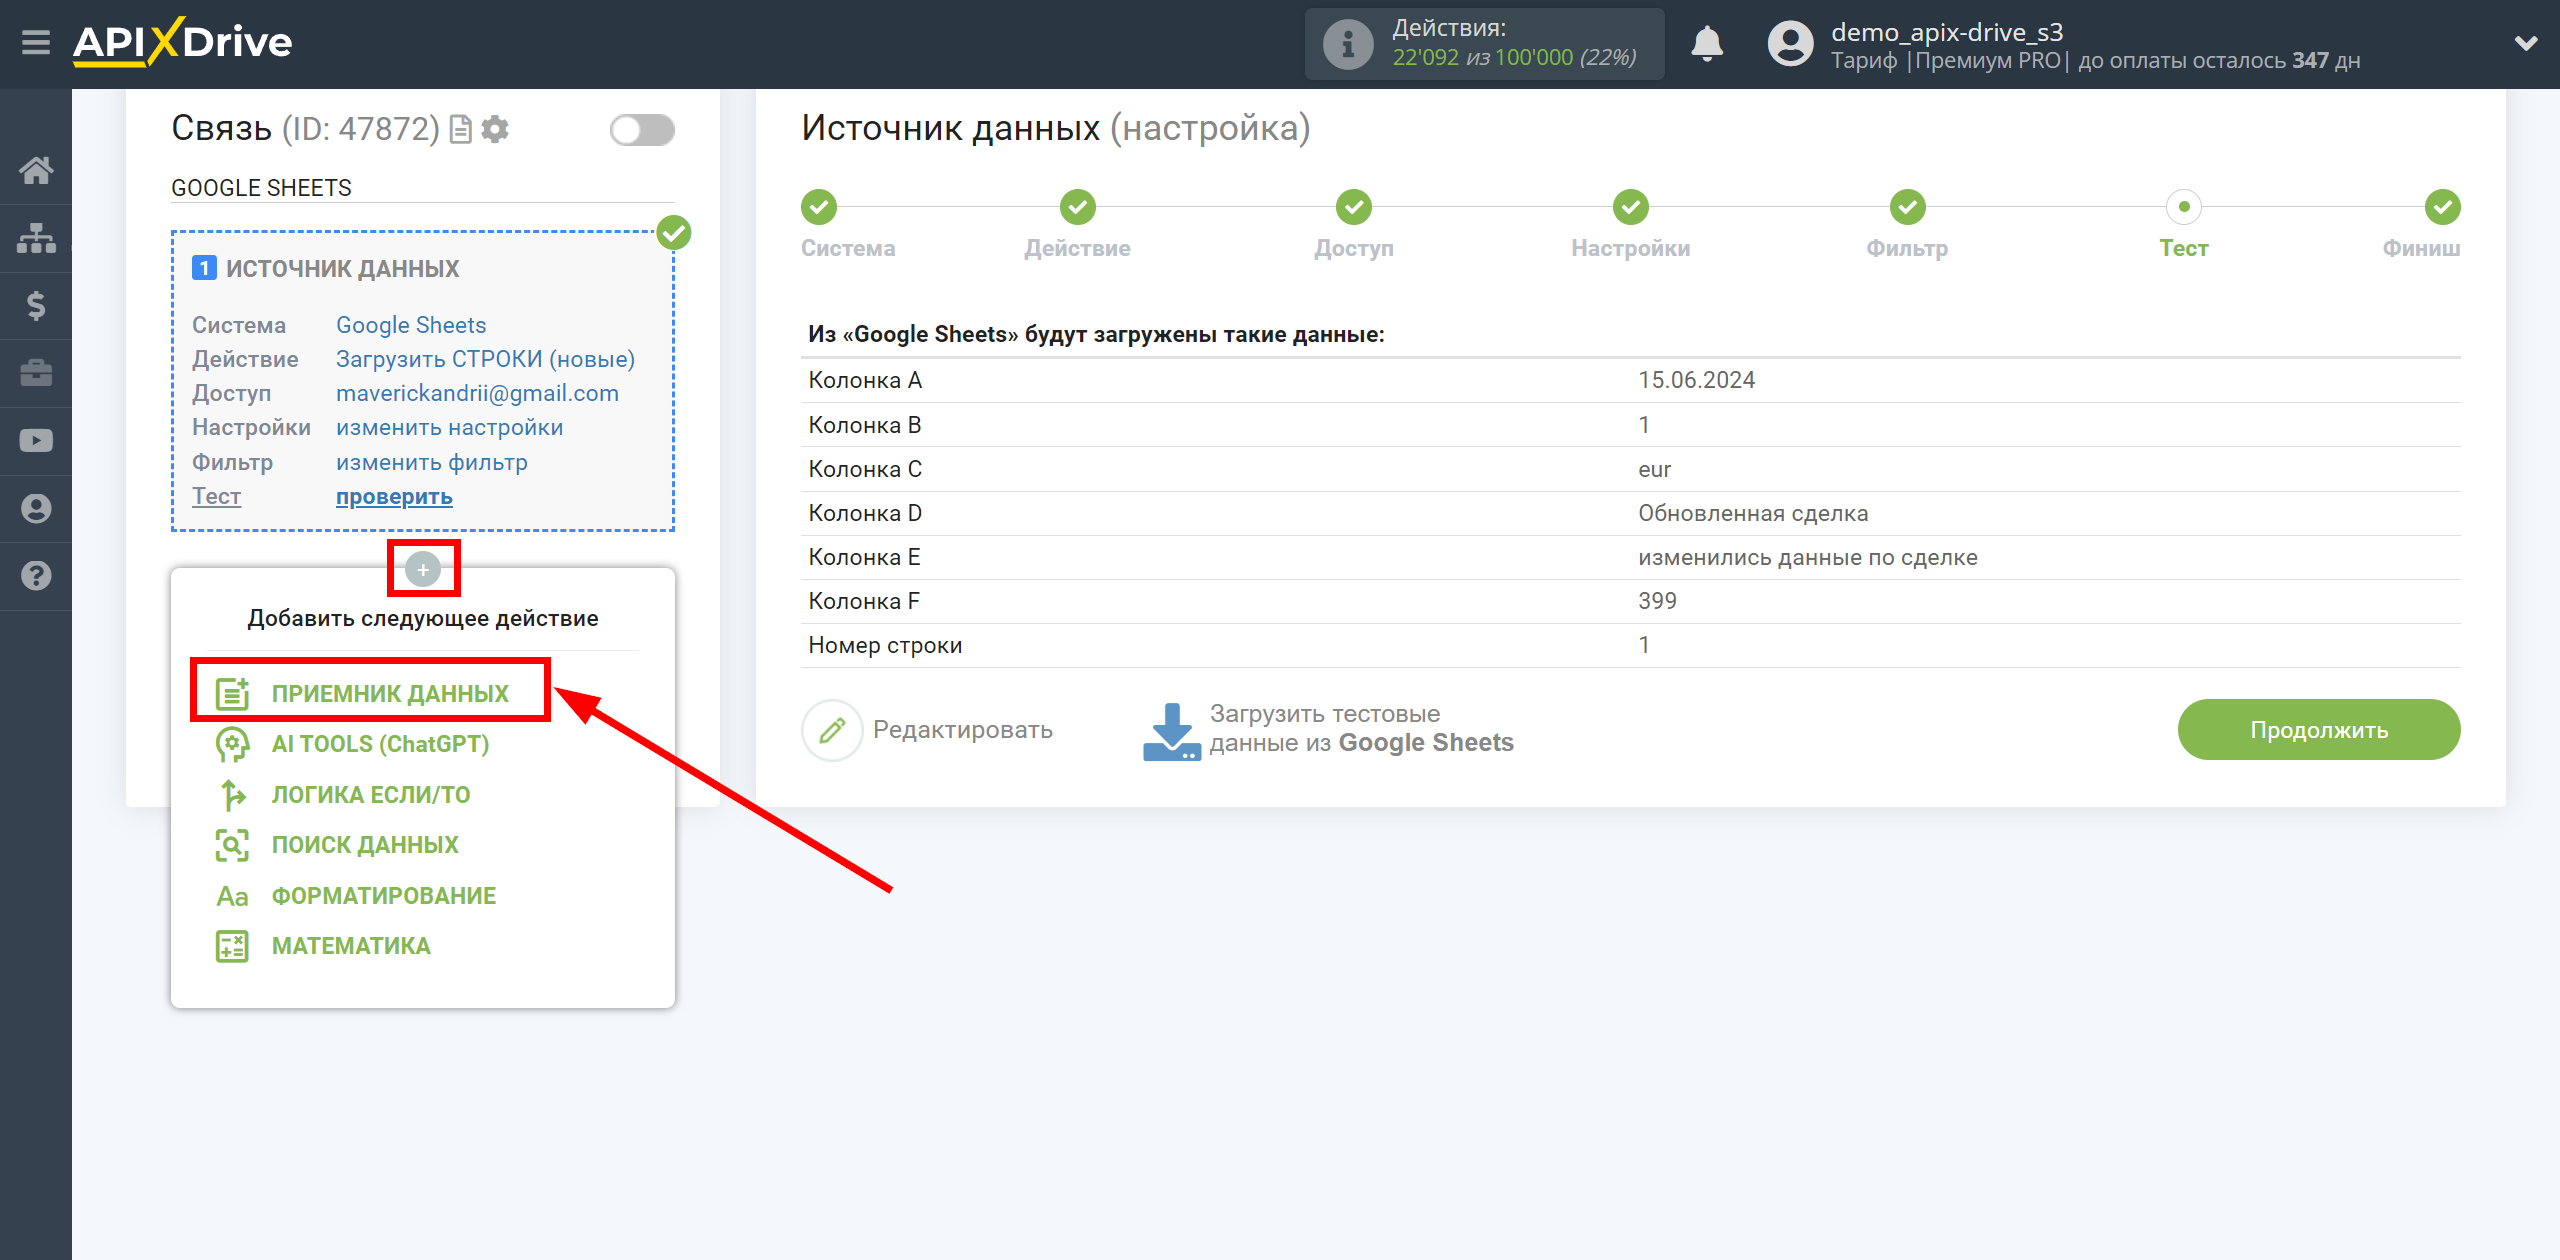Open notifications bell

(x=1707, y=44)
